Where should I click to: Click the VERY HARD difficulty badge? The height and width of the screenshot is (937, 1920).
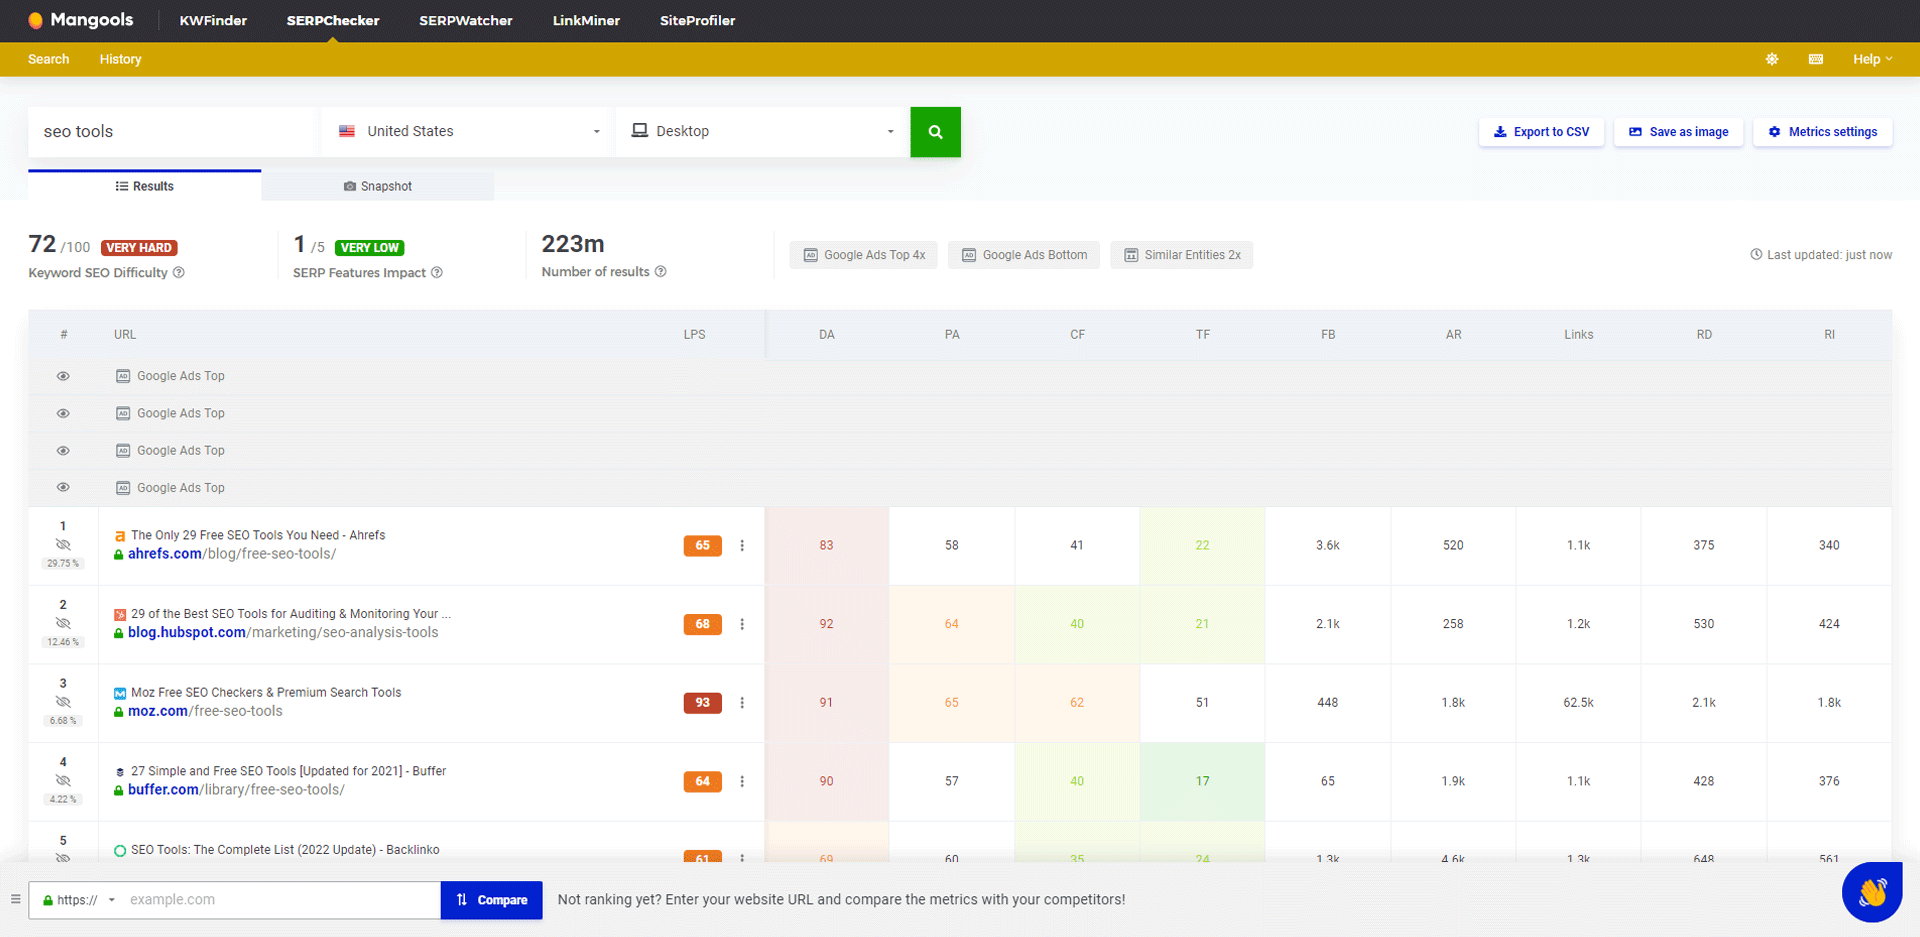[139, 248]
